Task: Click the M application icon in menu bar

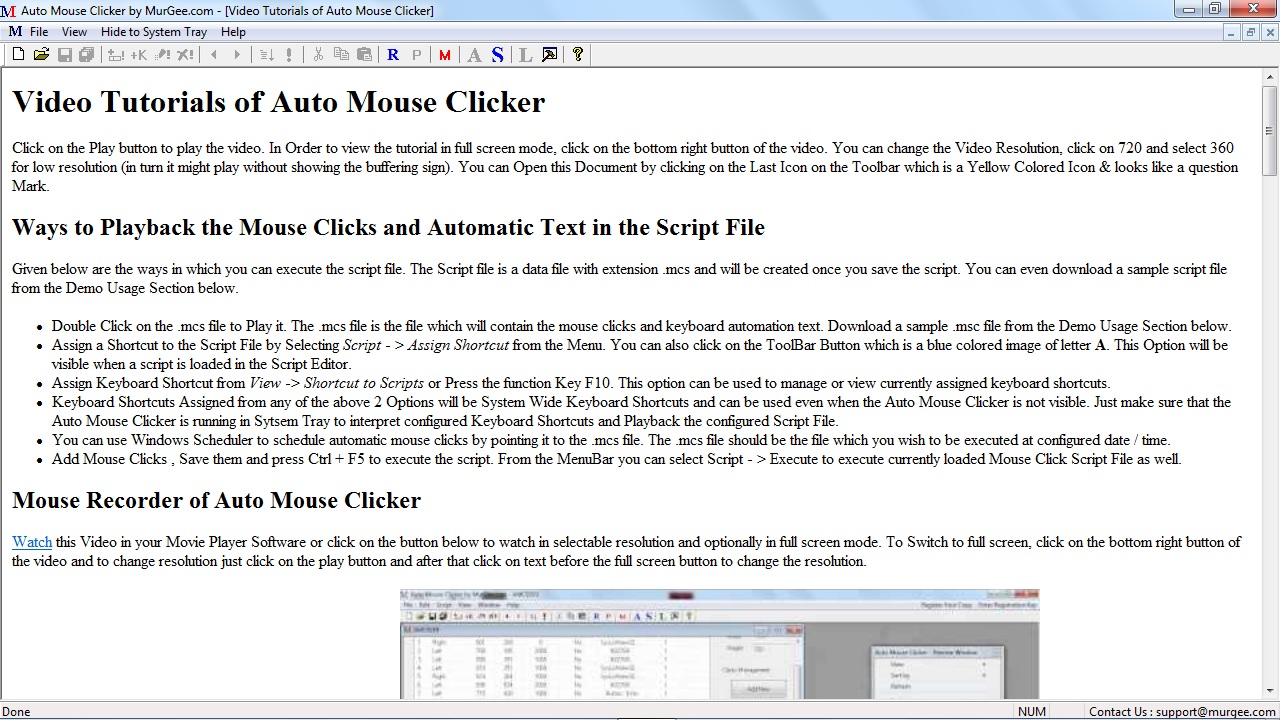Action: [15, 32]
